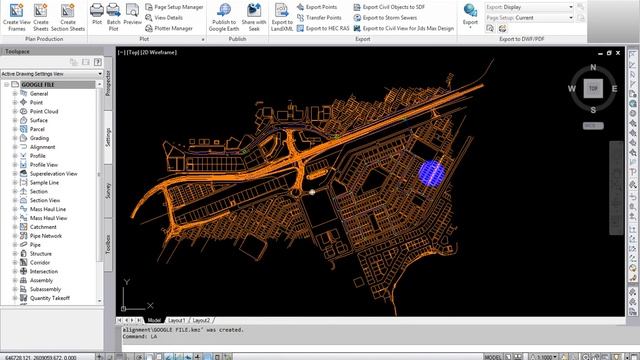Select the Parcel tree item
The width and height of the screenshot is (640, 360).
(37, 129)
